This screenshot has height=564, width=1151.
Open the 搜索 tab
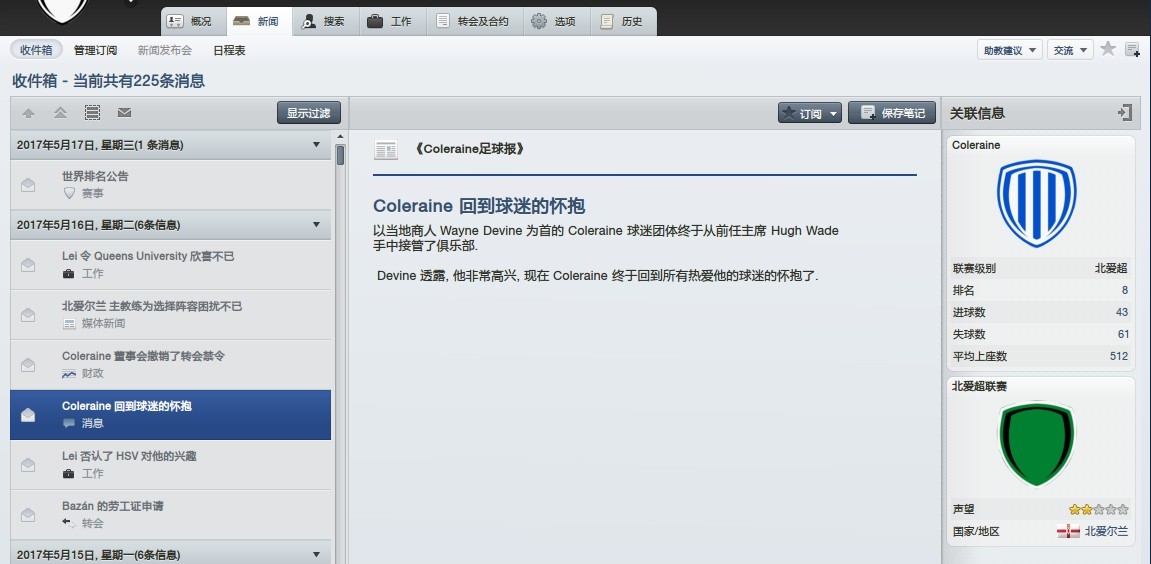323,21
